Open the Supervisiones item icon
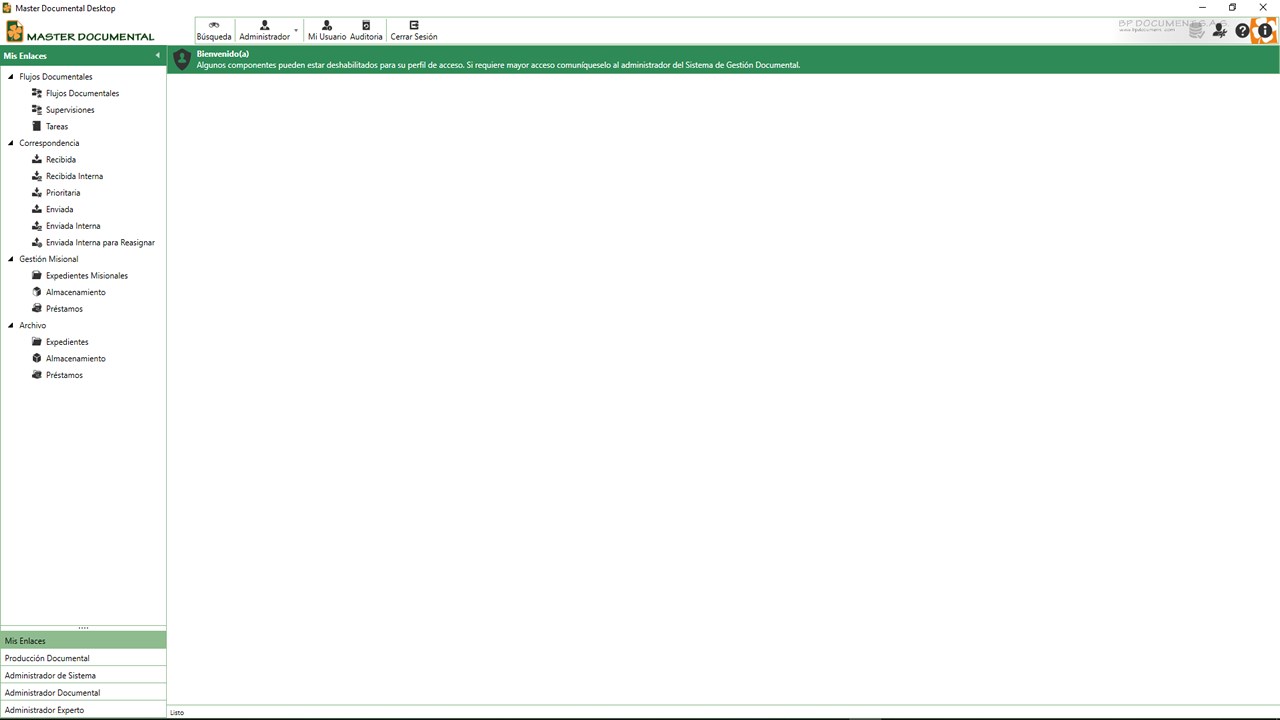 coord(37,110)
